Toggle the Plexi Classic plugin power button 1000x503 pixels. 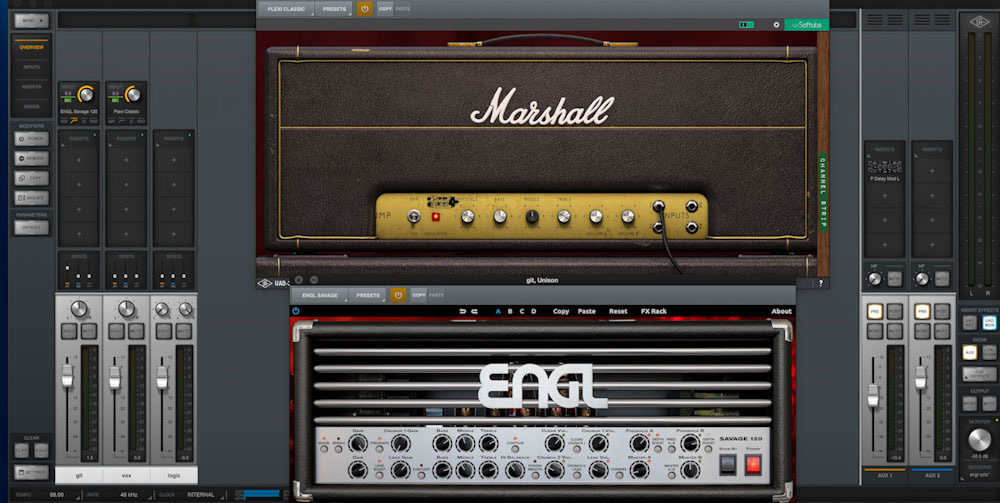(365, 9)
